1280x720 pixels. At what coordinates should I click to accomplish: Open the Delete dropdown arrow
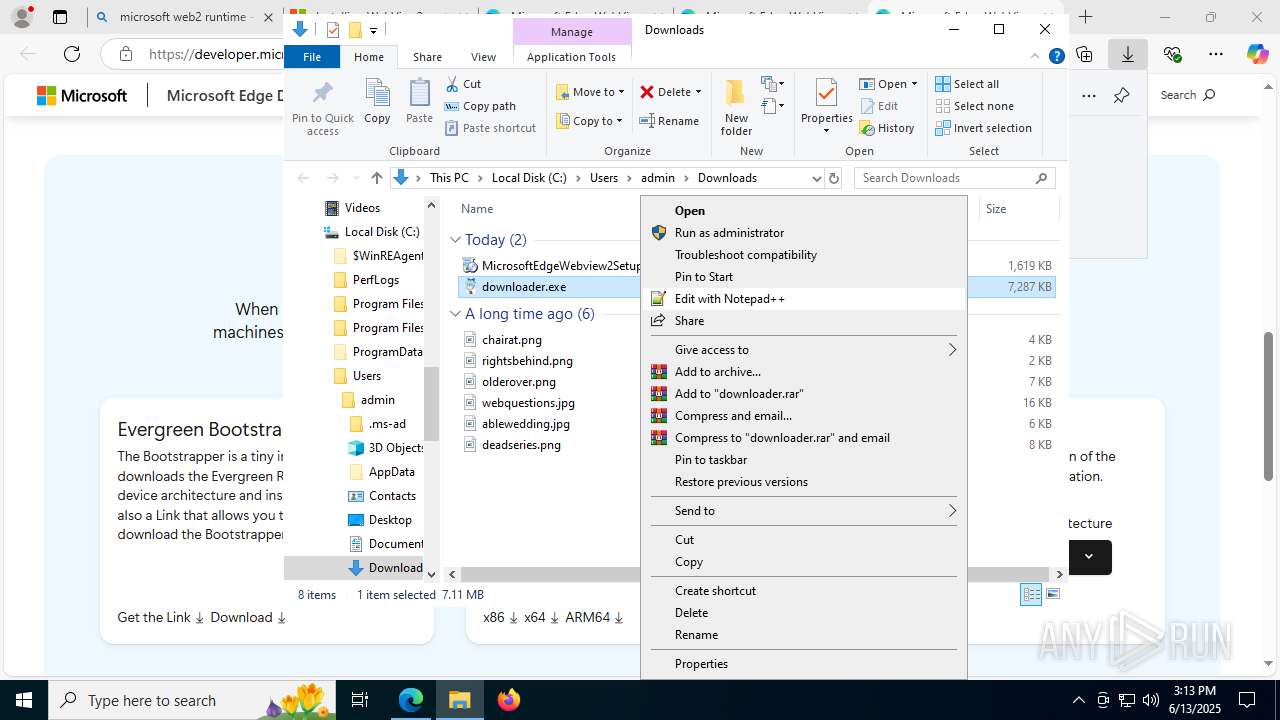coord(698,92)
